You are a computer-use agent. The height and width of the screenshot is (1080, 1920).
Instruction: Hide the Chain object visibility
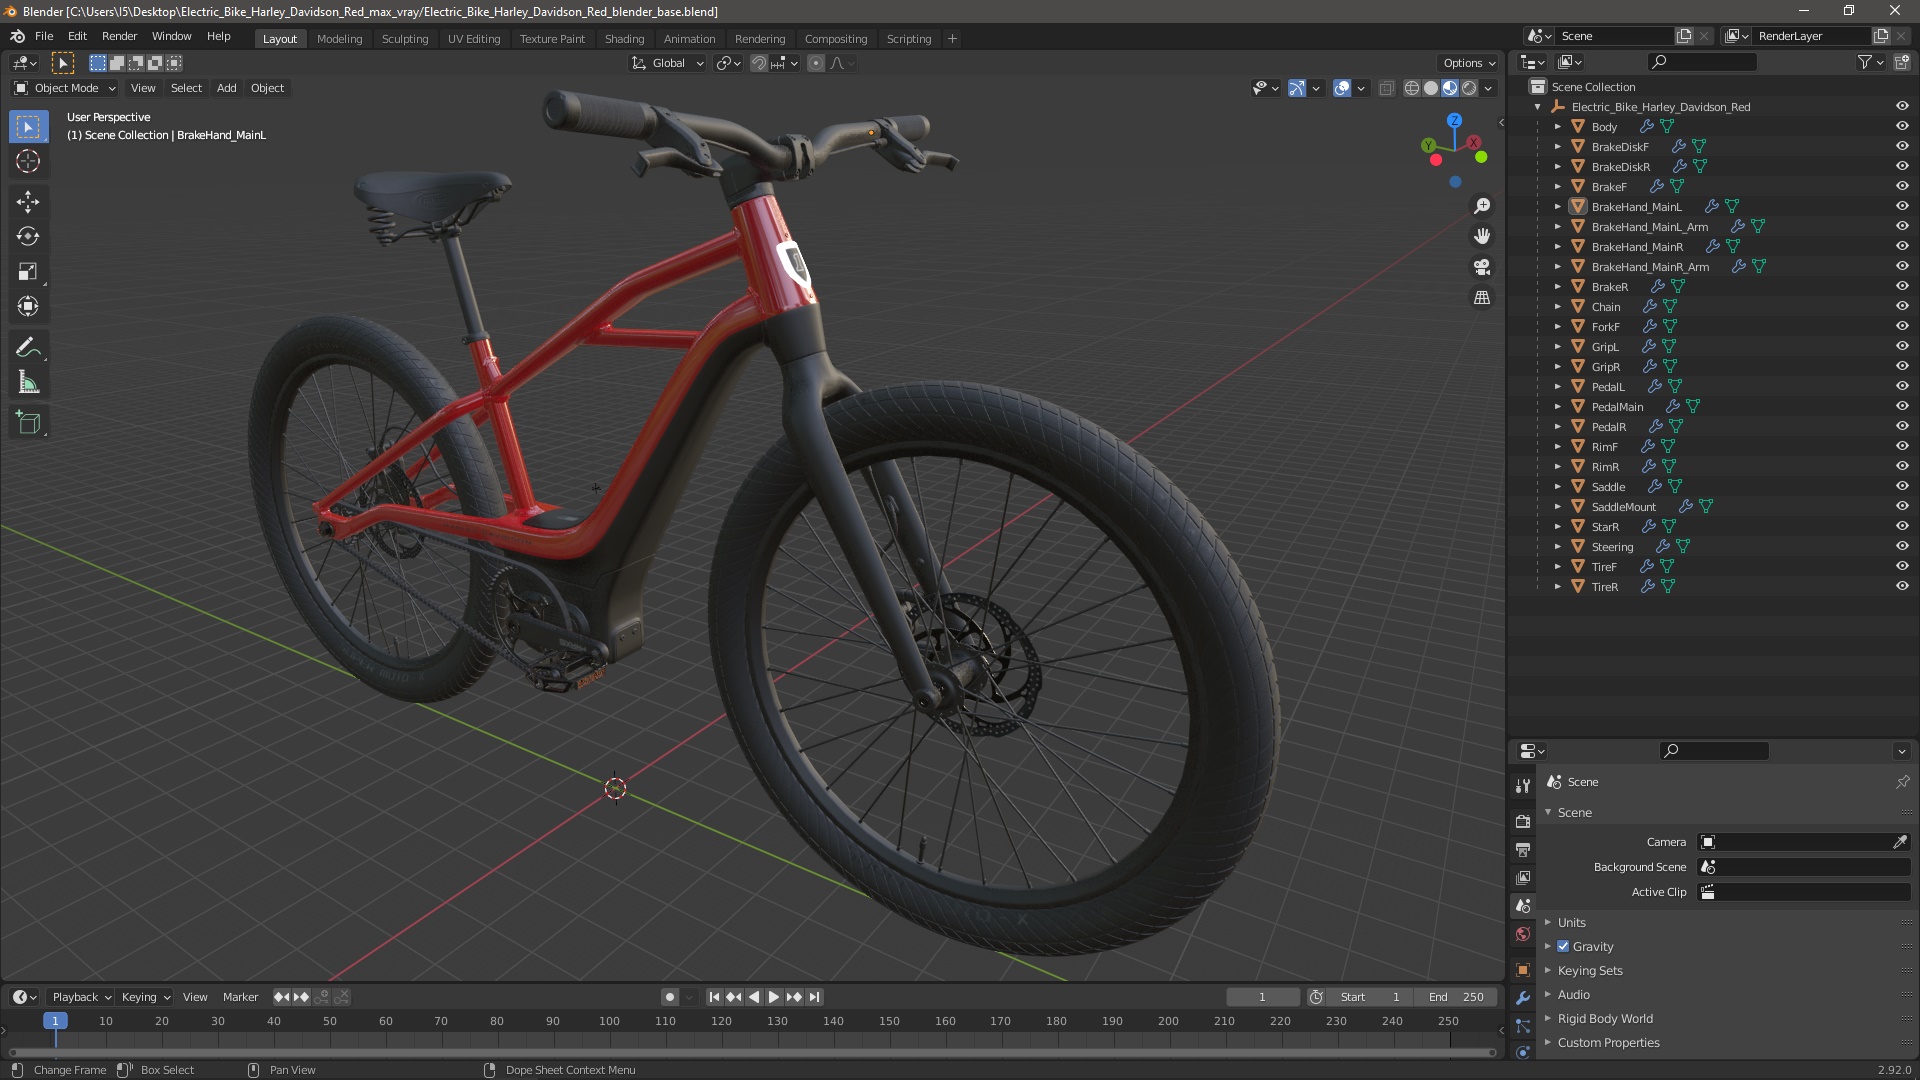click(1902, 306)
